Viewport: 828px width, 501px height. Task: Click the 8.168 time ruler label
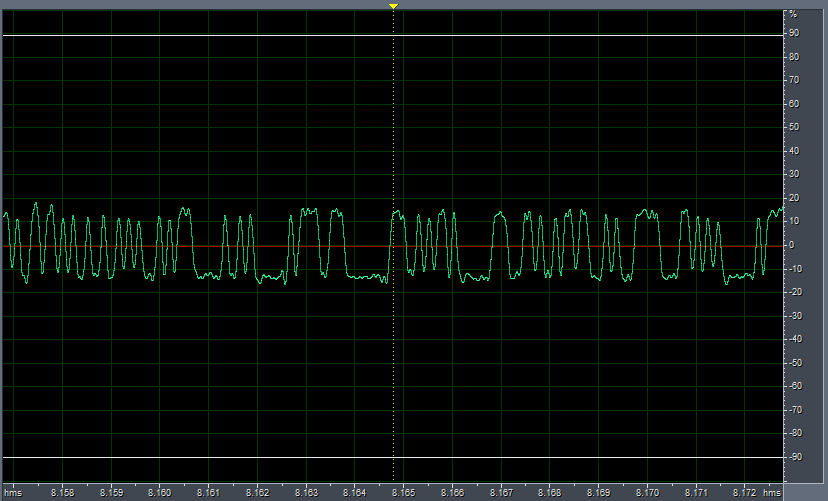click(549, 493)
